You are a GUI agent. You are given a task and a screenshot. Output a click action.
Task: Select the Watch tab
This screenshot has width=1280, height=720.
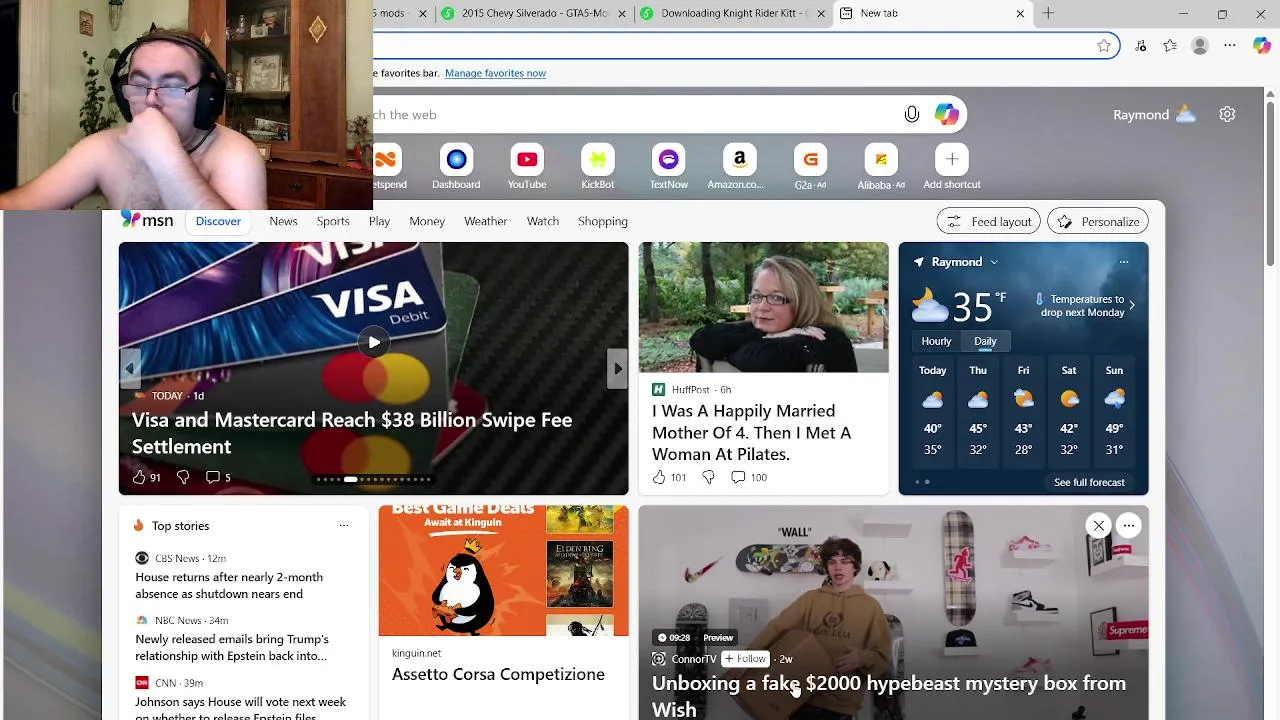[543, 221]
